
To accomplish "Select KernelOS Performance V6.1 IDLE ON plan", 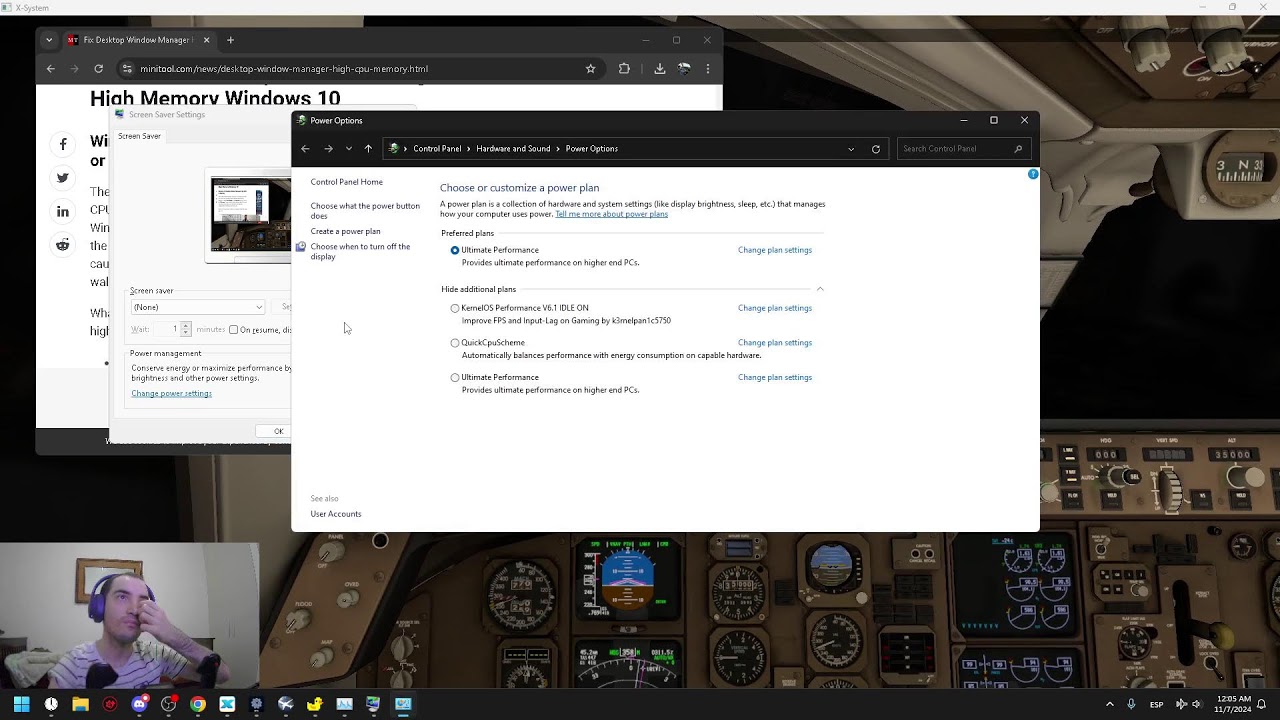I will [x=455, y=308].
